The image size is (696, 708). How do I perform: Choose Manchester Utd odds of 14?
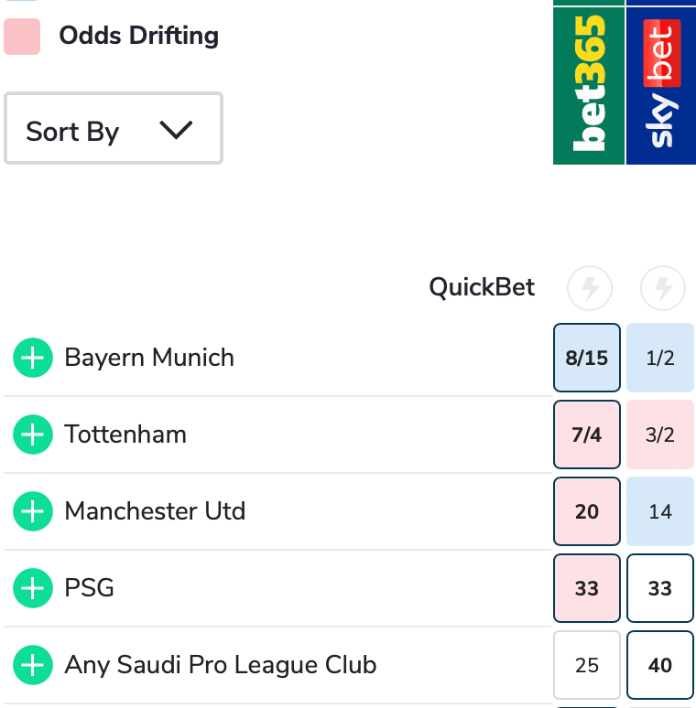point(660,512)
